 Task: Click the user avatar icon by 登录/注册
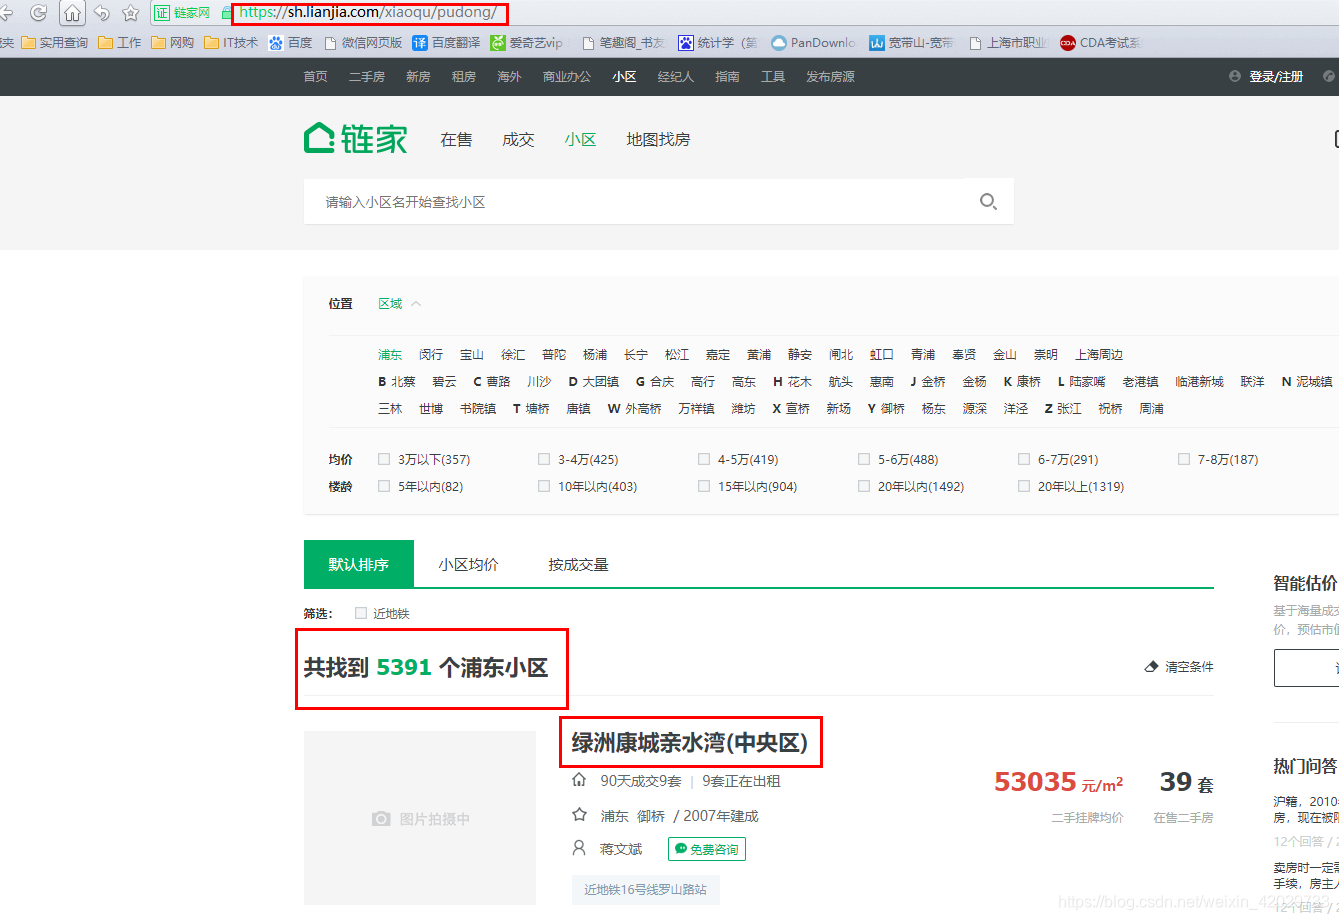pos(1235,76)
